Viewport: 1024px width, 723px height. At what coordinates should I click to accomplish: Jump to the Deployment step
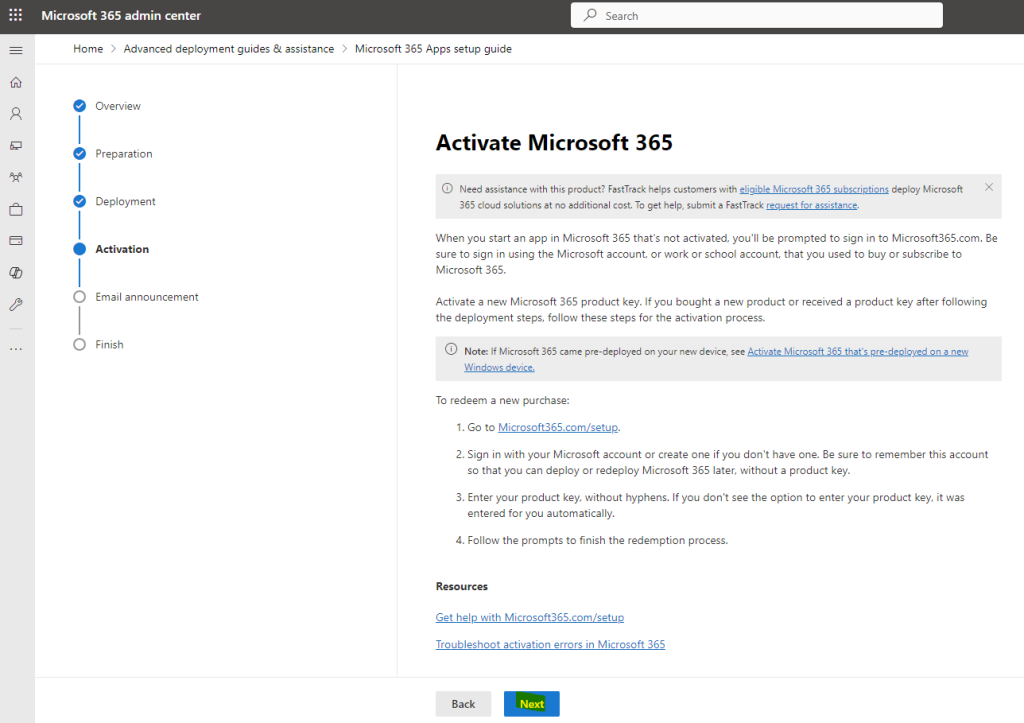125,201
